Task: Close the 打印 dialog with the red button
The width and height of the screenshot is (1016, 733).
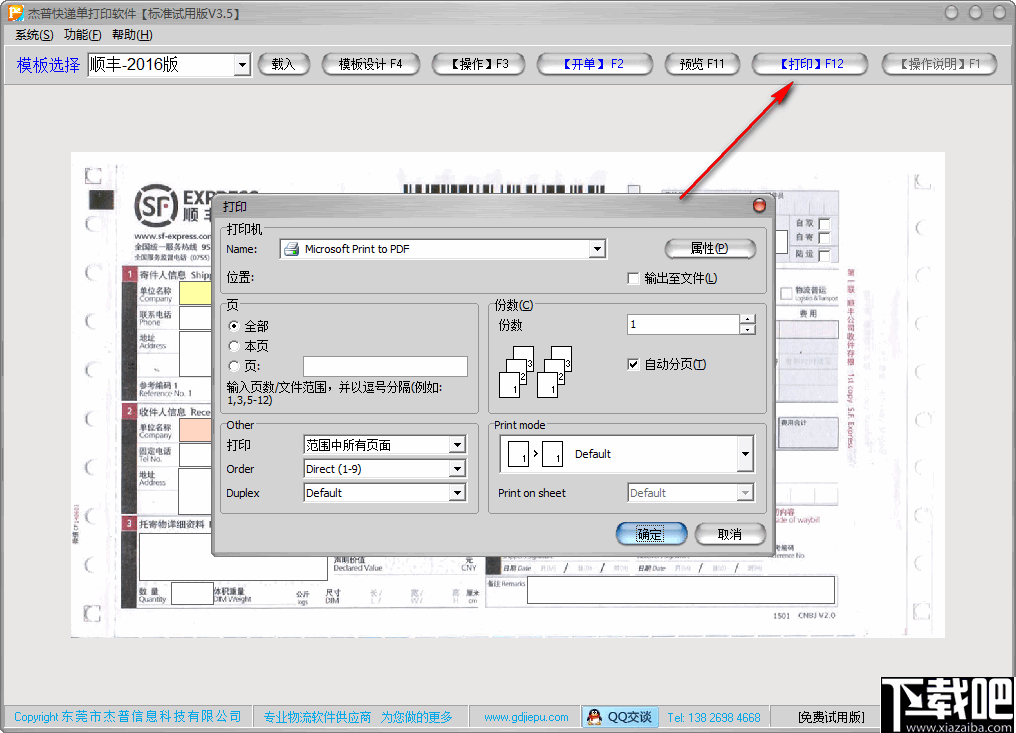Action: (759, 206)
